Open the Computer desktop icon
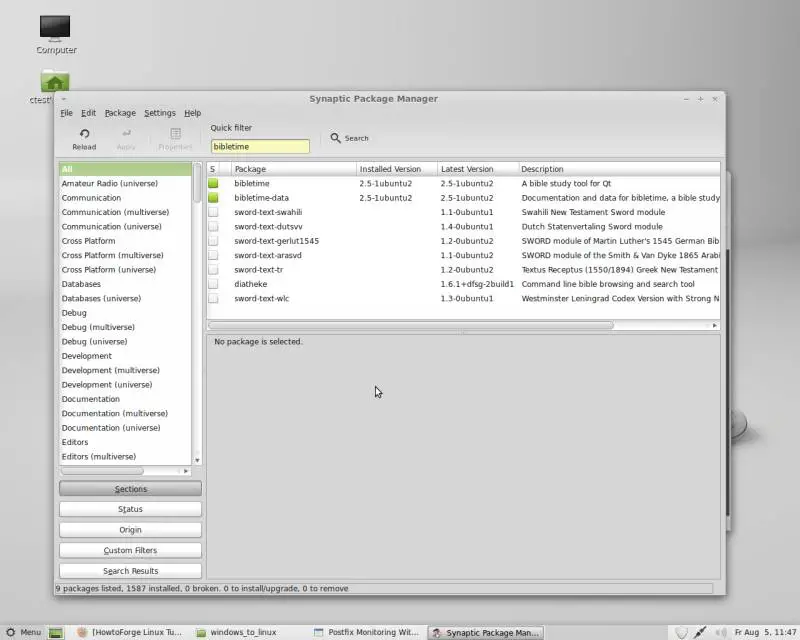The height and width of the screenshot is (640, 800). coord(55,28)
